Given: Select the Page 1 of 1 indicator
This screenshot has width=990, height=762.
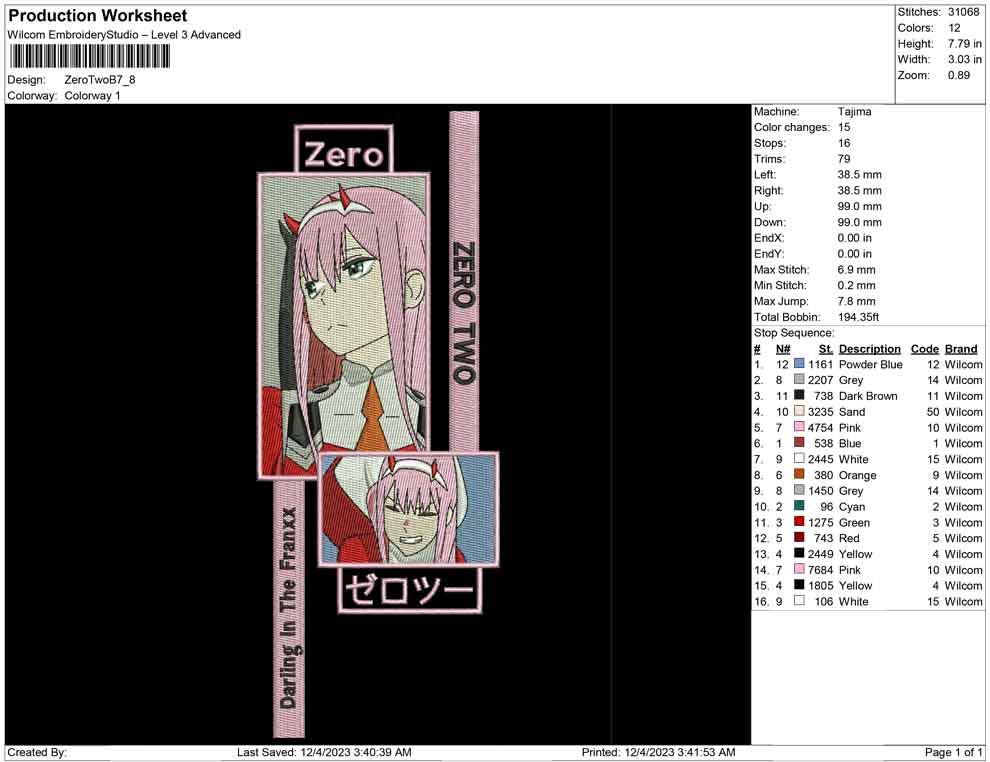Looking at the screenshot, I should (x=953, y=752).
